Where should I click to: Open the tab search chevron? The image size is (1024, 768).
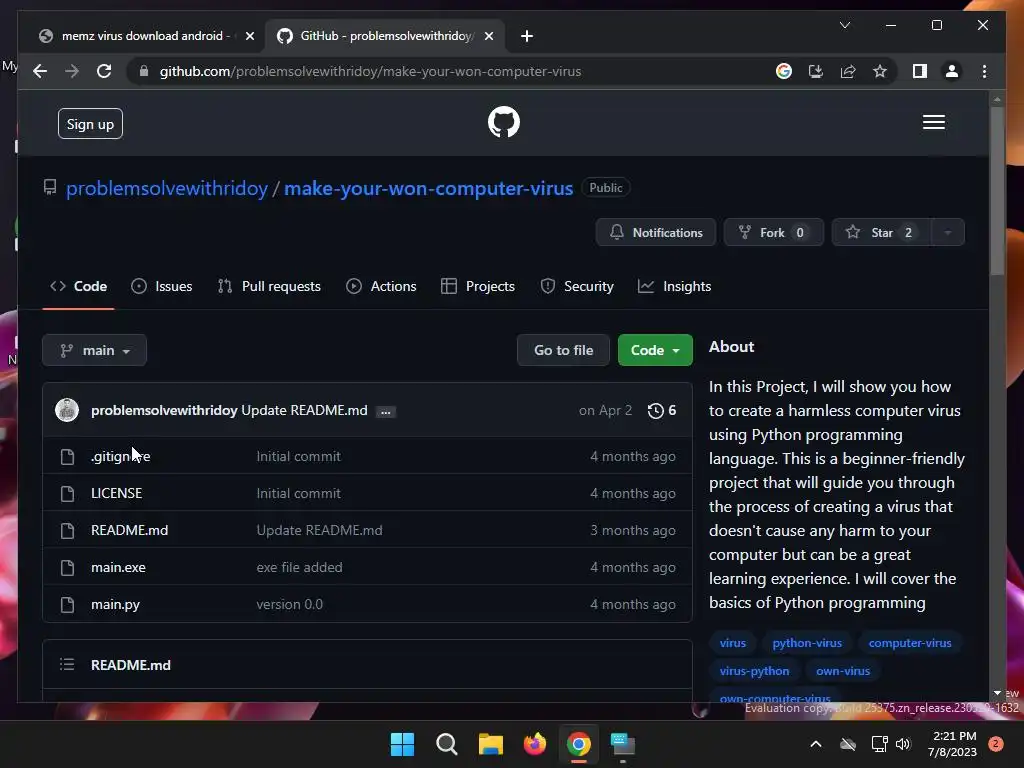click(844, 25)
